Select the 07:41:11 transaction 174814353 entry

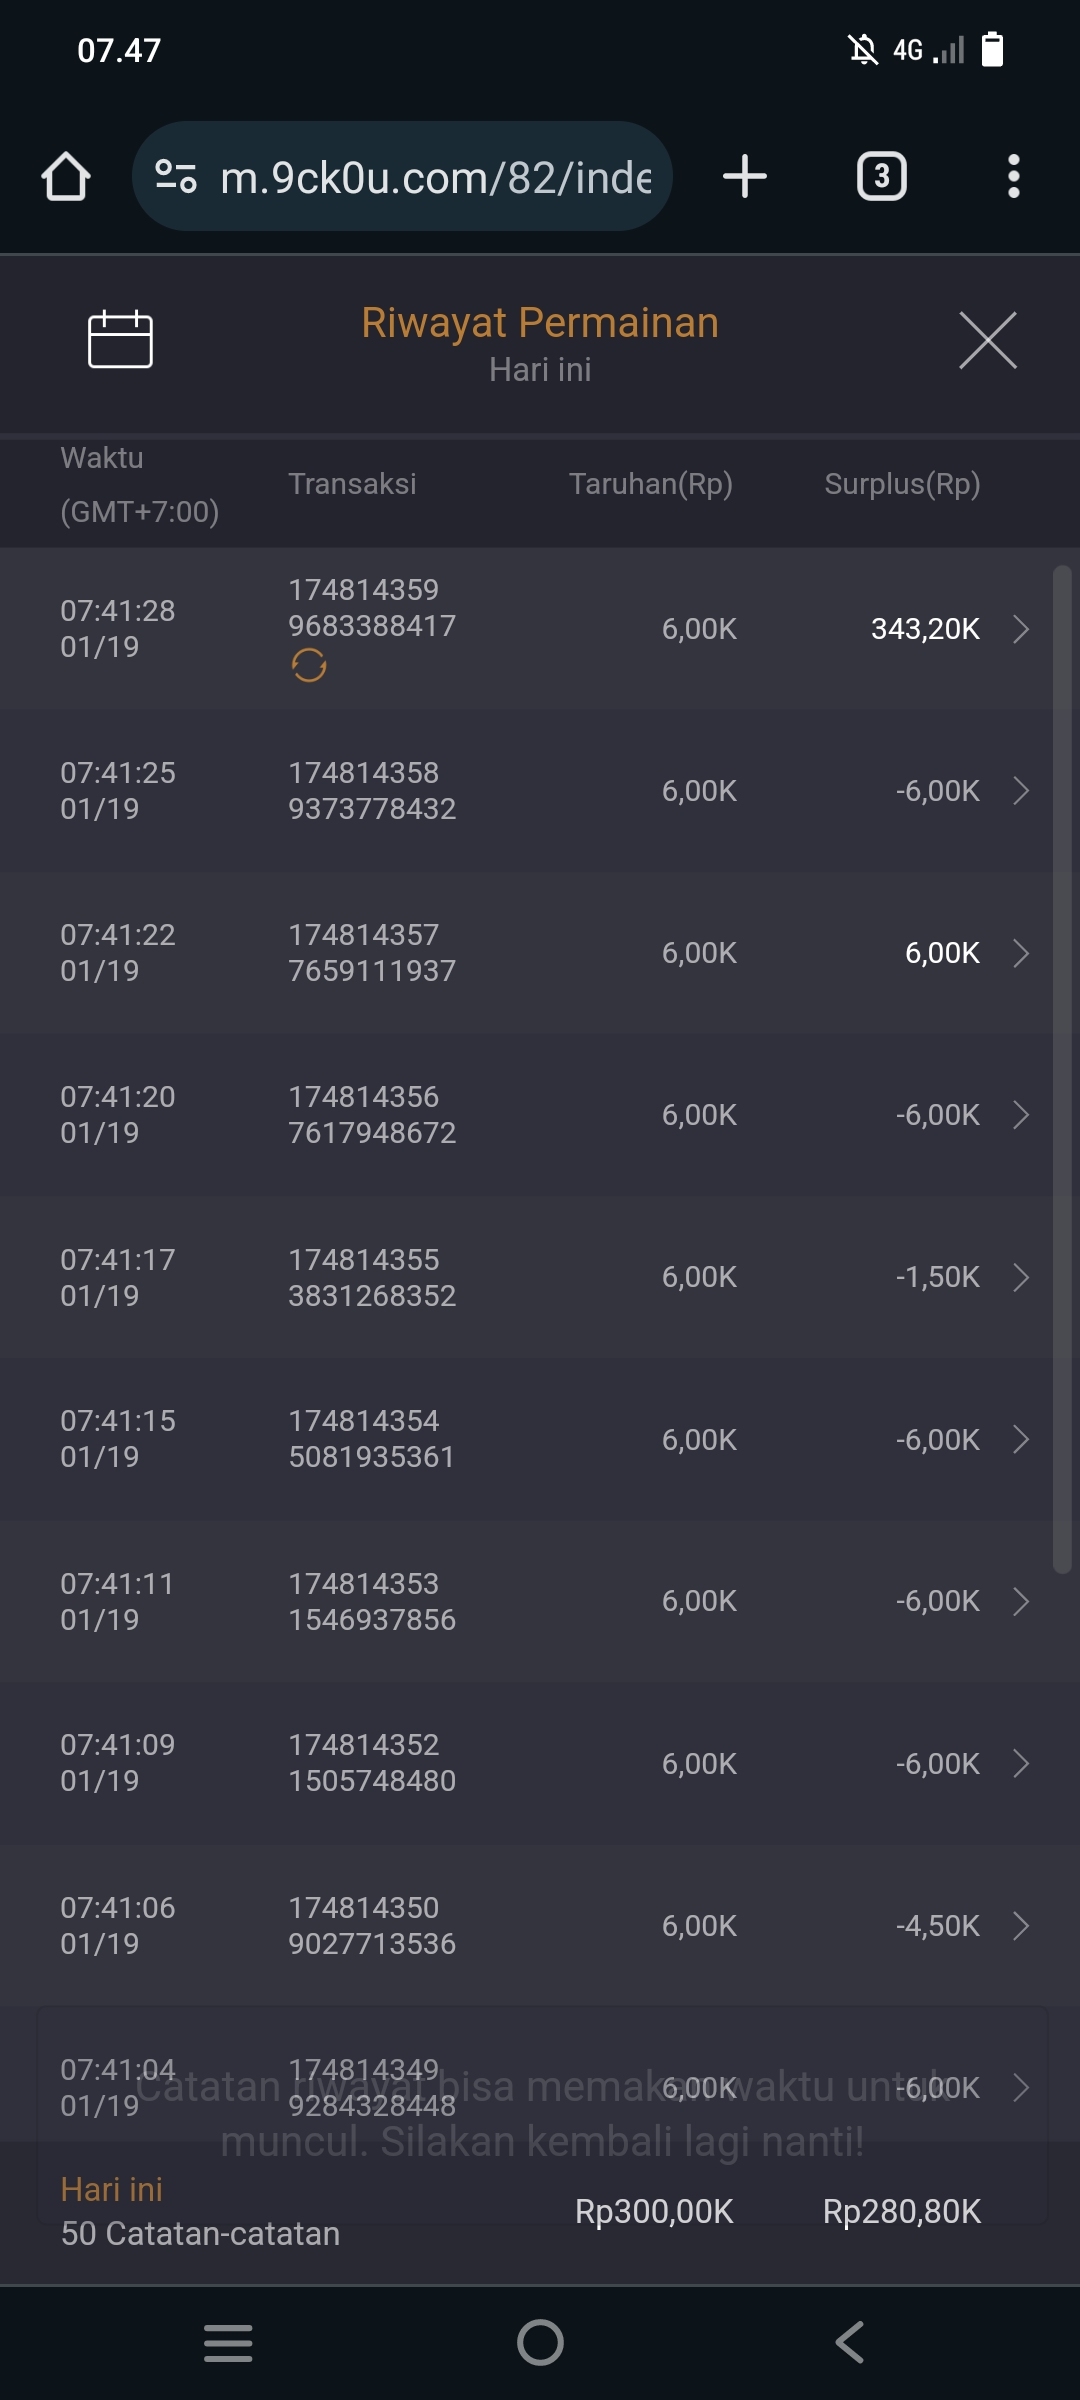pyautogui.click(x=372, y=1601)
